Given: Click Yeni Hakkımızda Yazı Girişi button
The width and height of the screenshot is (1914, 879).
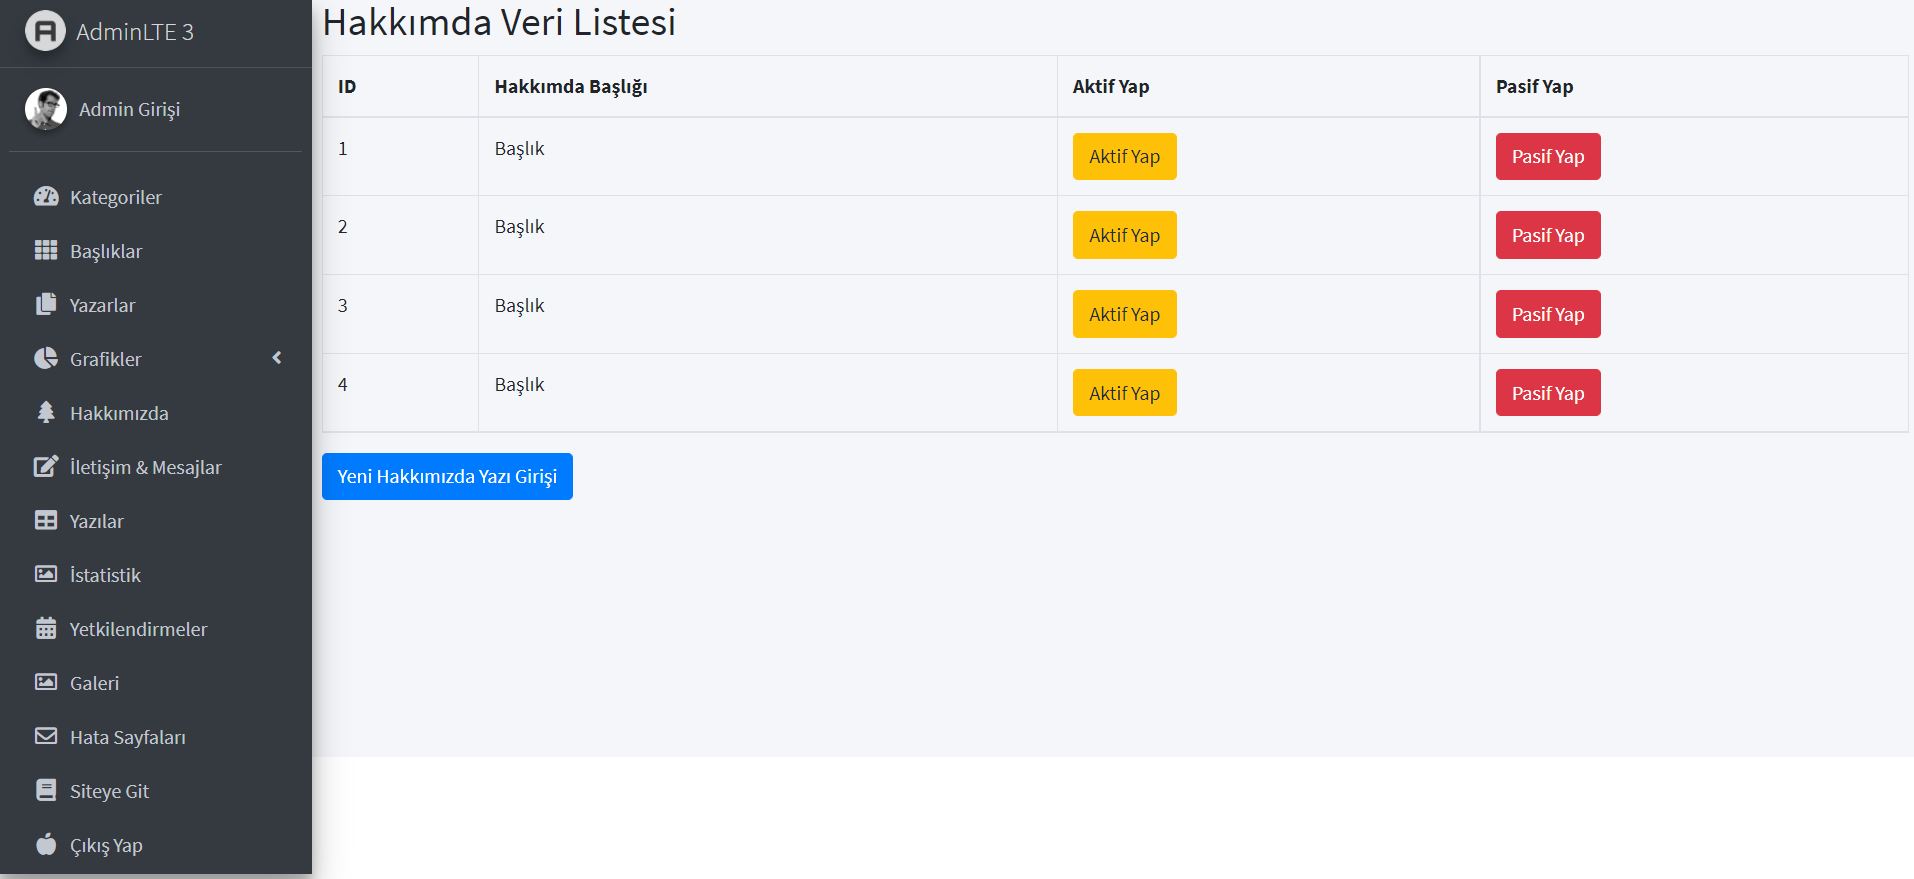Looking at the screenshot, I should (447, 476).
